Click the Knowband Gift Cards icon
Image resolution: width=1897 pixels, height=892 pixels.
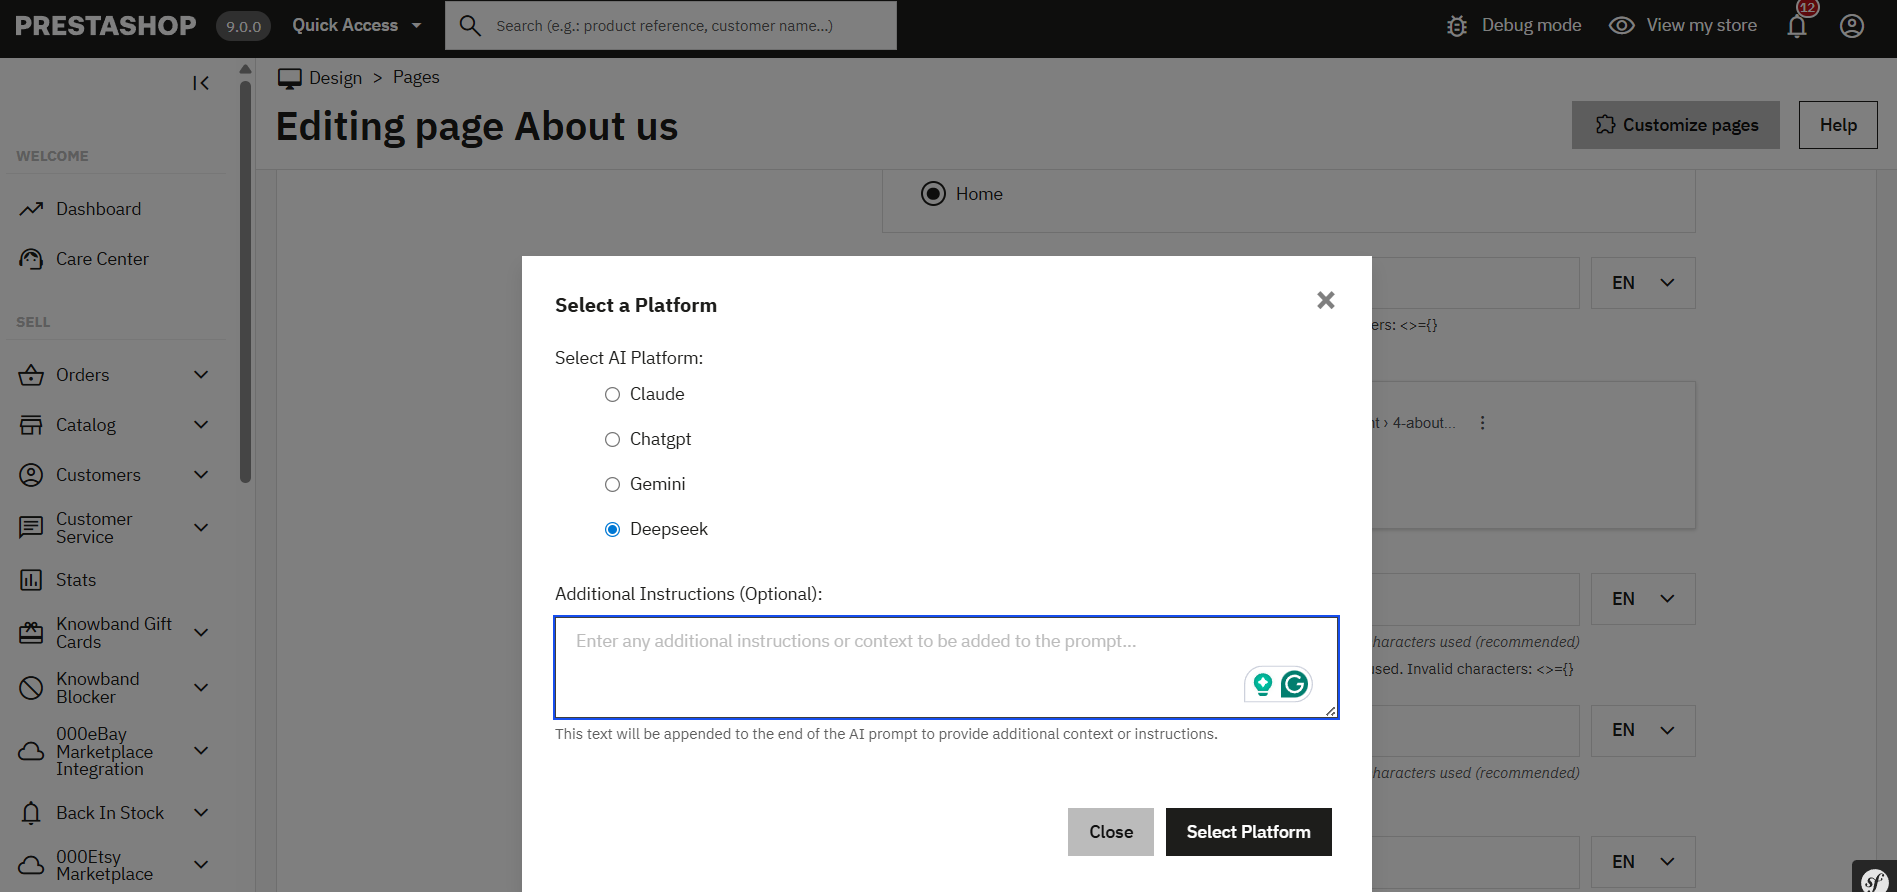coord(31,633)
